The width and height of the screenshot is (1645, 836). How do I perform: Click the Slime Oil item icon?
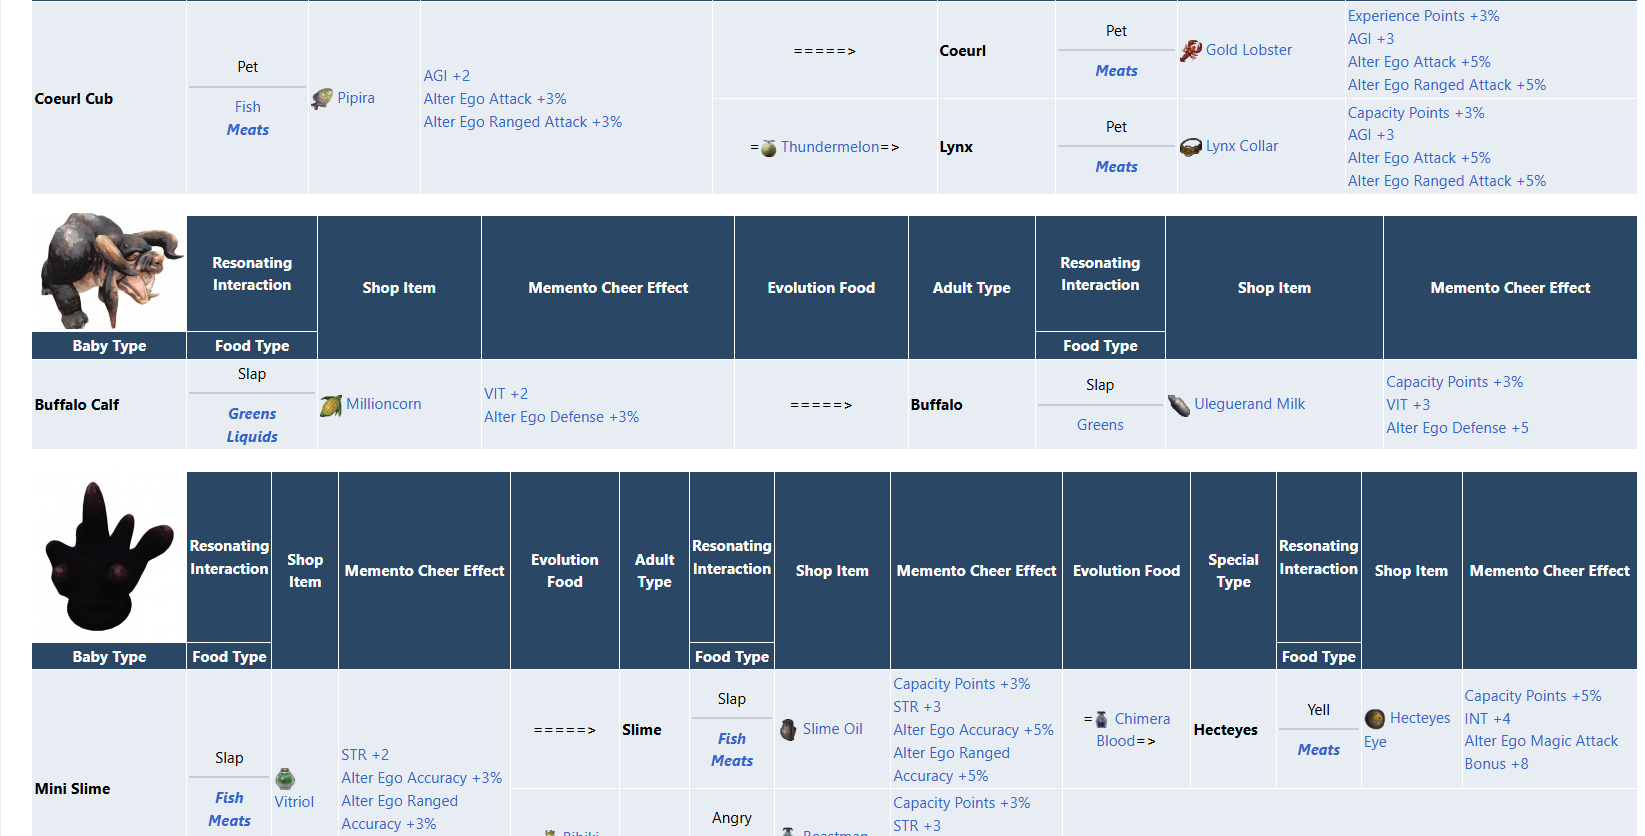(788, 729)
